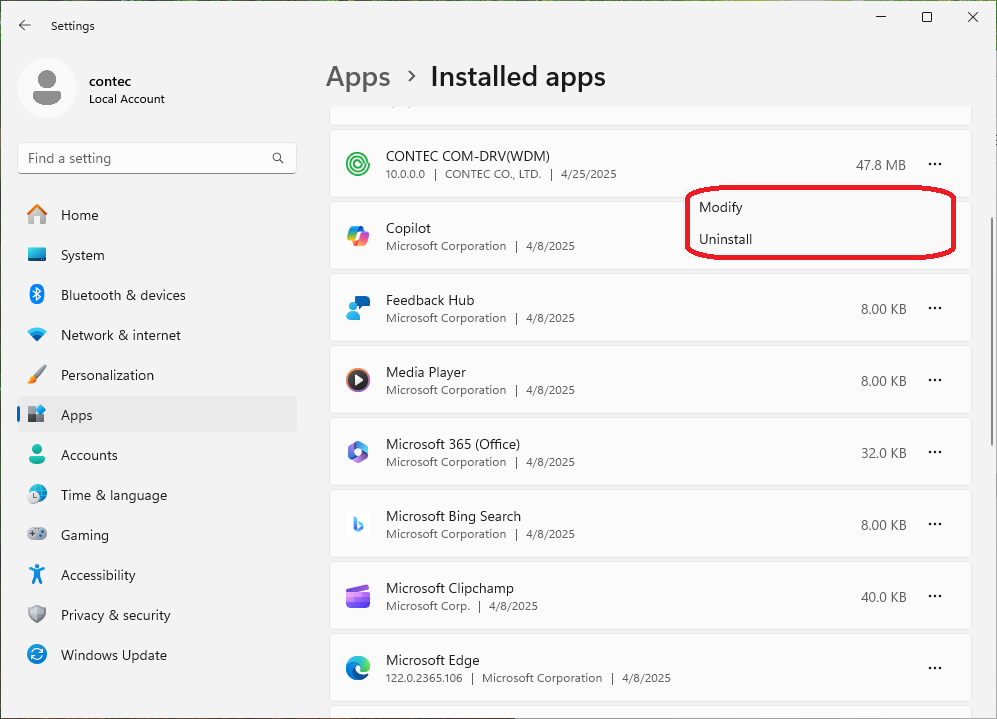997x719 pixels.
Task: Click the Installed apps page heading
Action: point(518,77)
